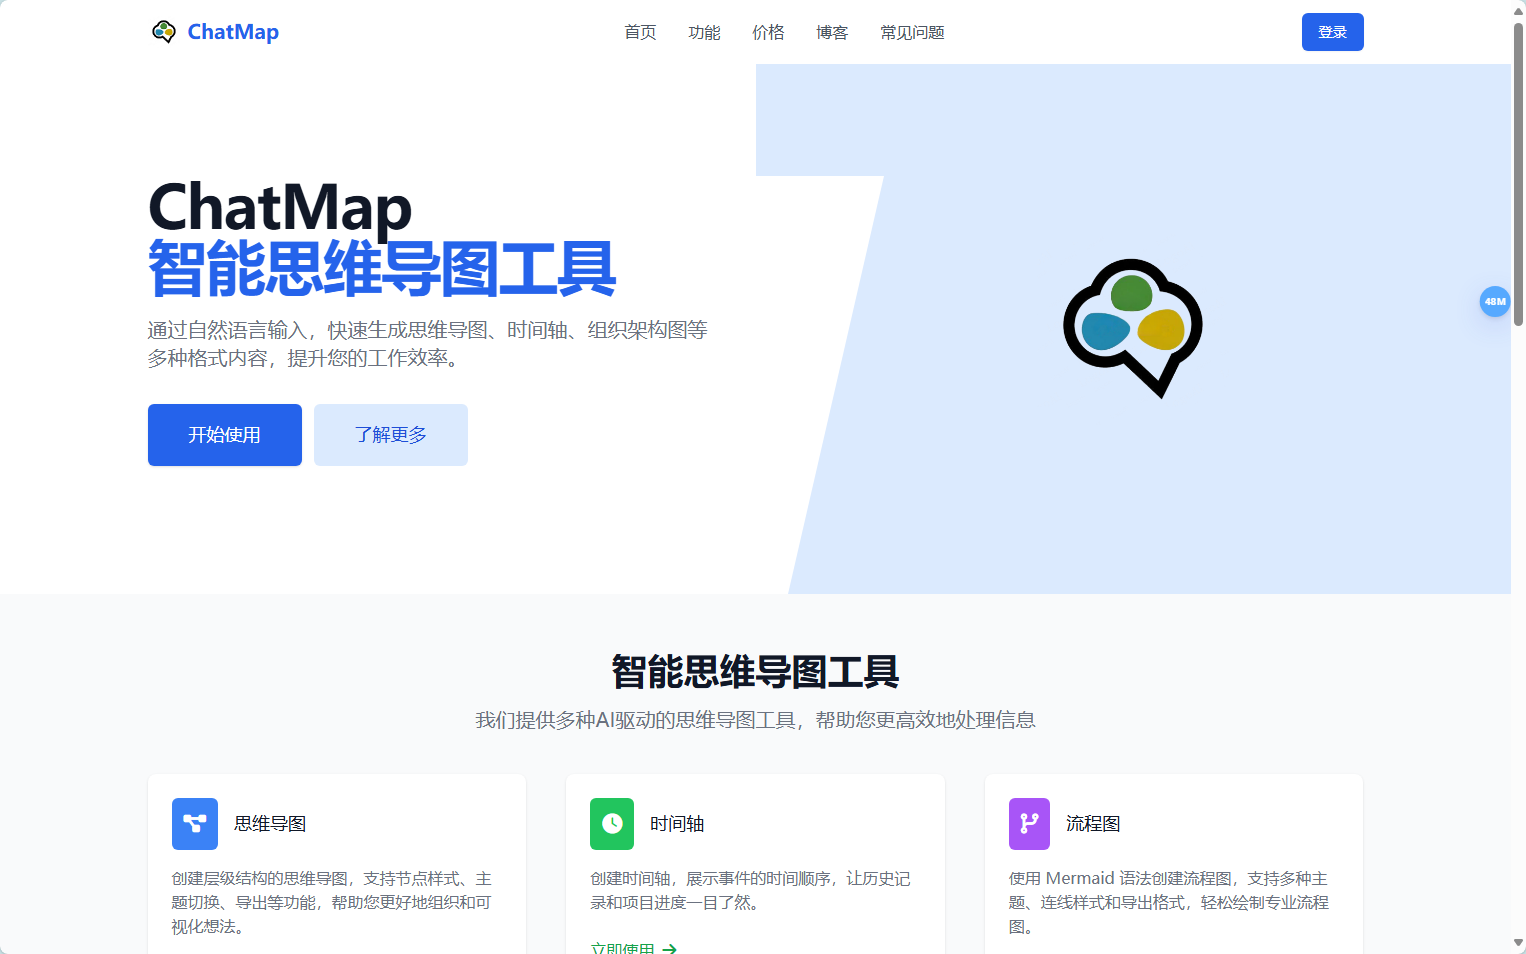The image size is (1526, 954).
Task: Click the blue 思维导图 card icon
Action: (x=195, y=824)
